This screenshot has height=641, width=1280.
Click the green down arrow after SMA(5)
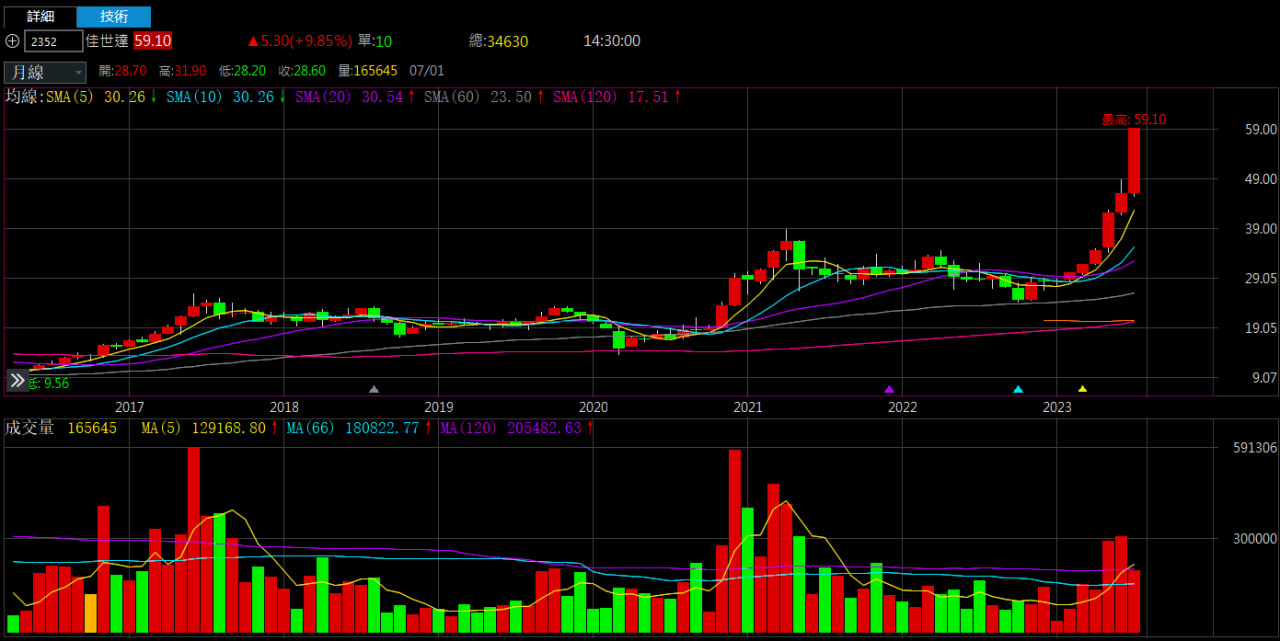coord(154,97)
